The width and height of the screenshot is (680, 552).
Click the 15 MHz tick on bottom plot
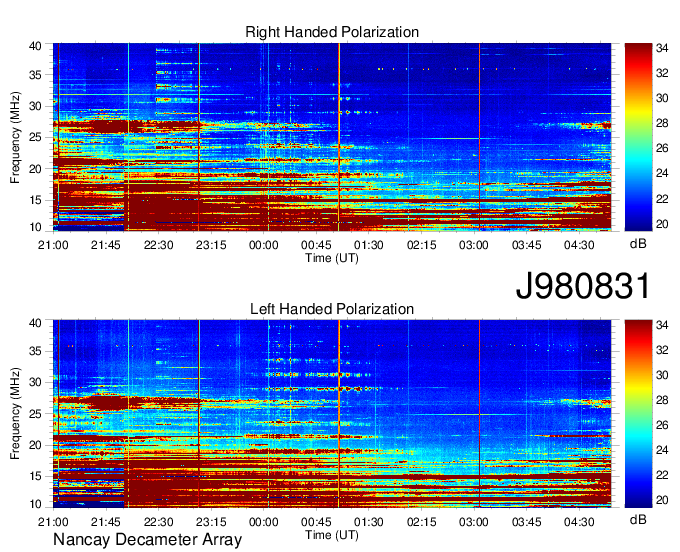[x=35, y=476]
